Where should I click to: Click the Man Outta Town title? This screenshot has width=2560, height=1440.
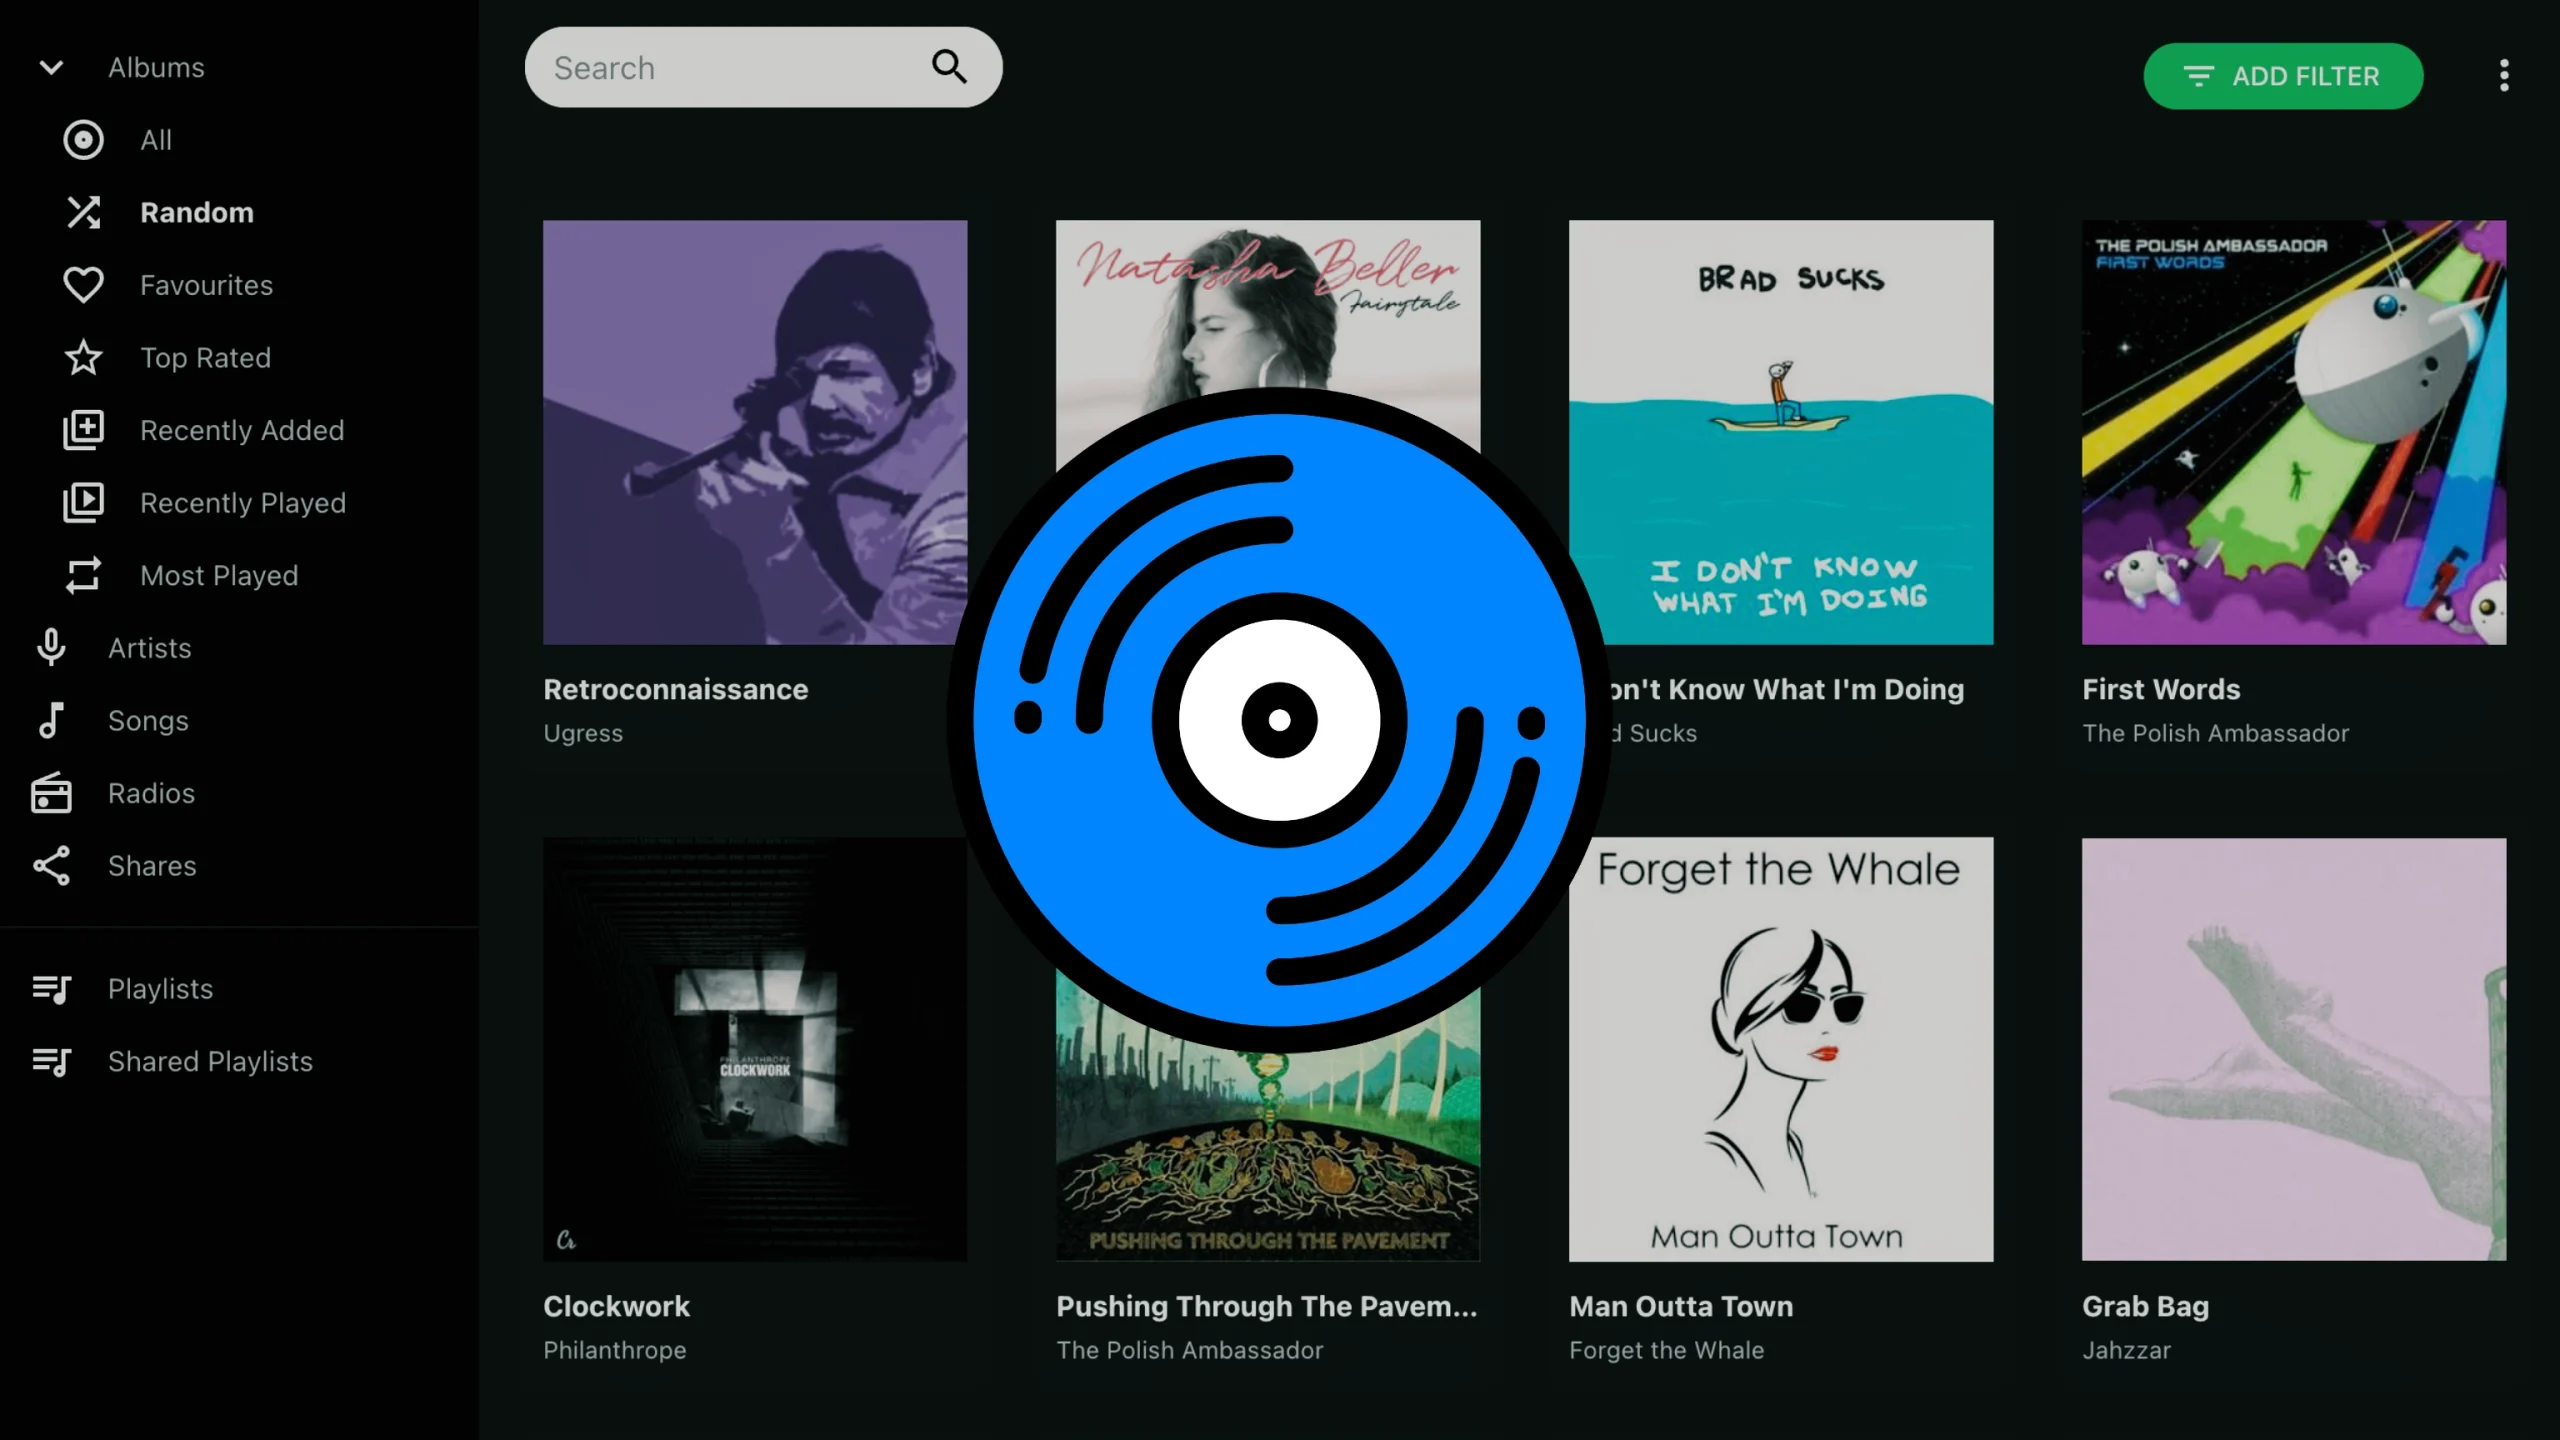(x=1681, y=1306)
